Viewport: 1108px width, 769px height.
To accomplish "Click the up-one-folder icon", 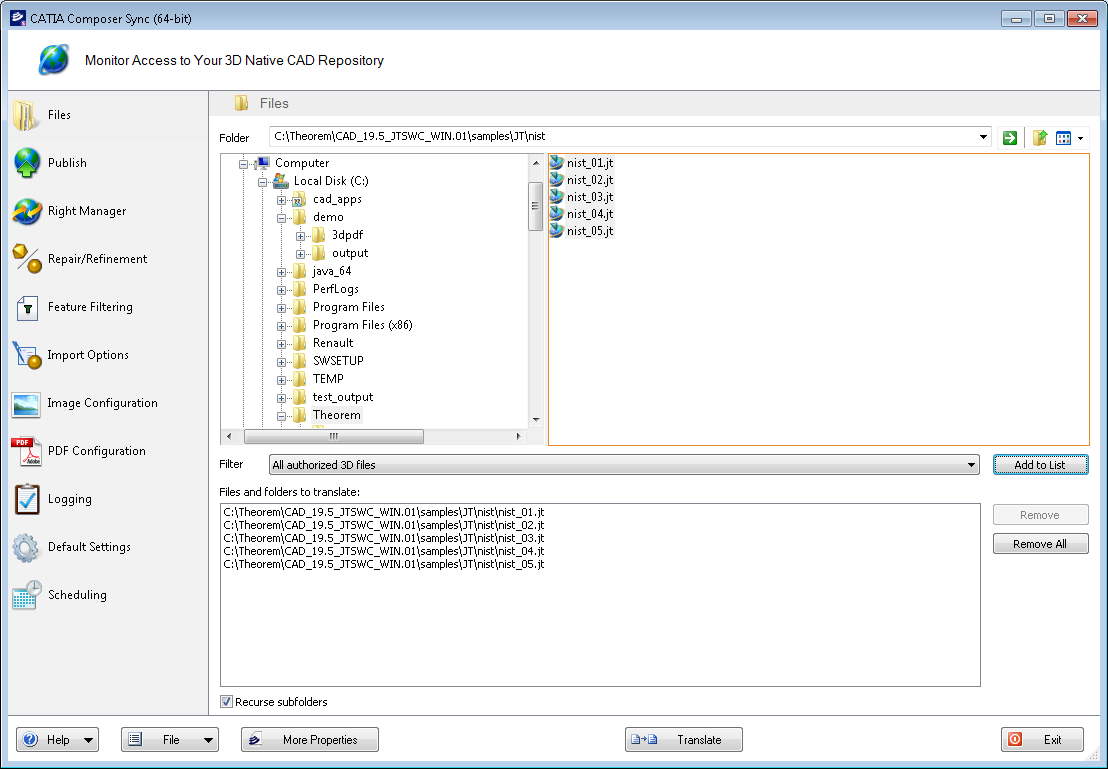I will pyautogui.click(x=1039, y=138).
